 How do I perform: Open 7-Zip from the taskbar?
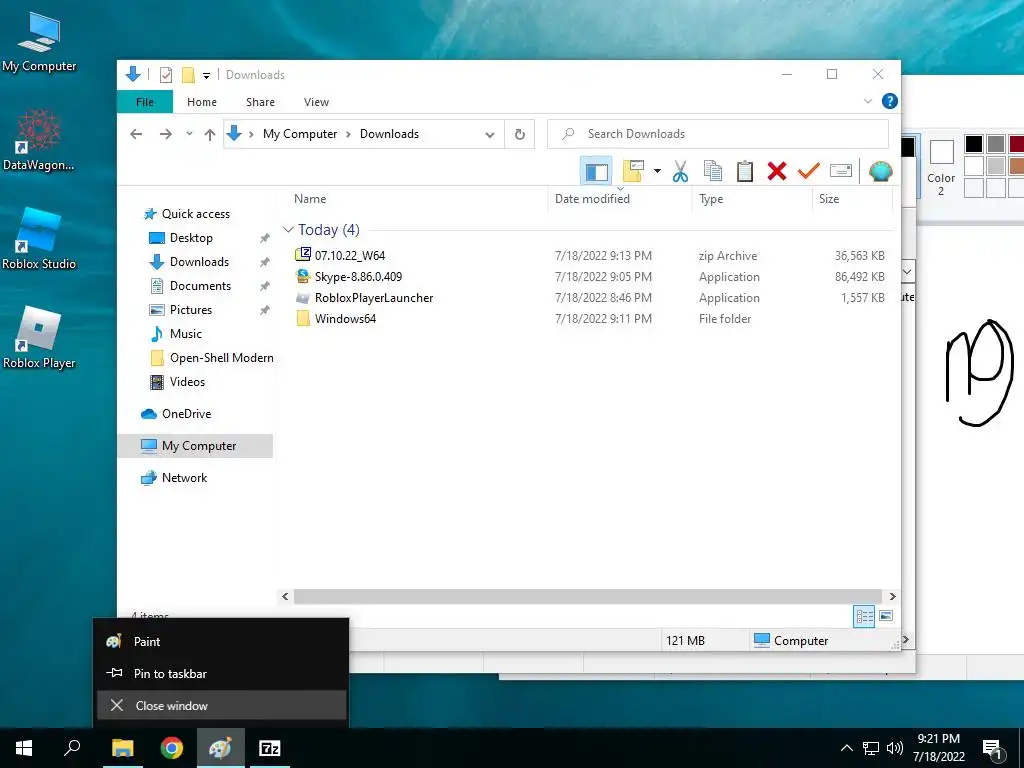coord(269,748)
